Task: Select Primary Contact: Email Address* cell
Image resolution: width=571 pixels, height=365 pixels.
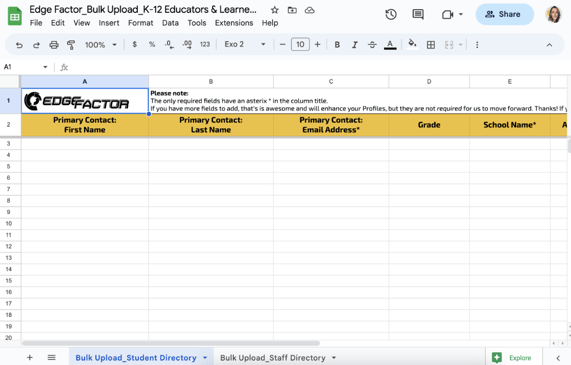Action: (x=331, y=125)
